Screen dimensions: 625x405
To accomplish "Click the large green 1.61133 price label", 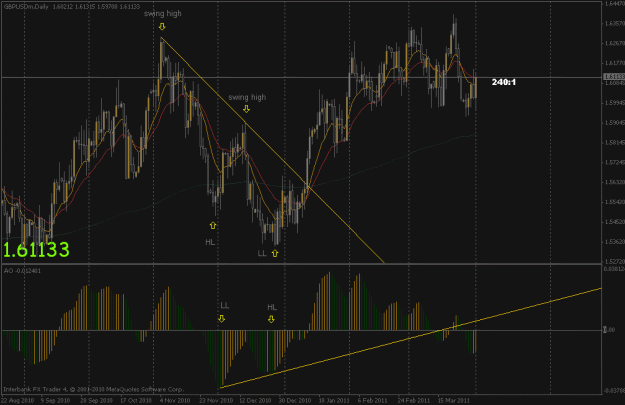I will (x=36, y=250).
